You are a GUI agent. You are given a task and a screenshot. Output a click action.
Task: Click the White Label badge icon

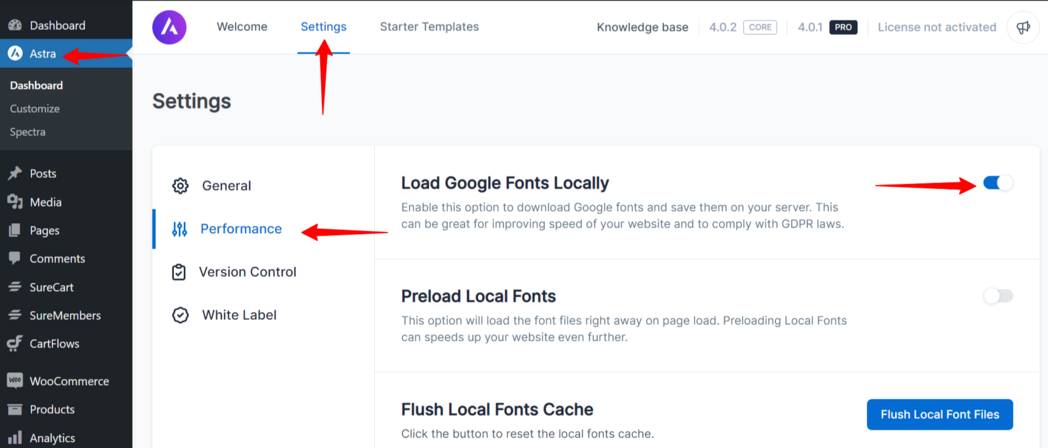(x=180, y=315)
